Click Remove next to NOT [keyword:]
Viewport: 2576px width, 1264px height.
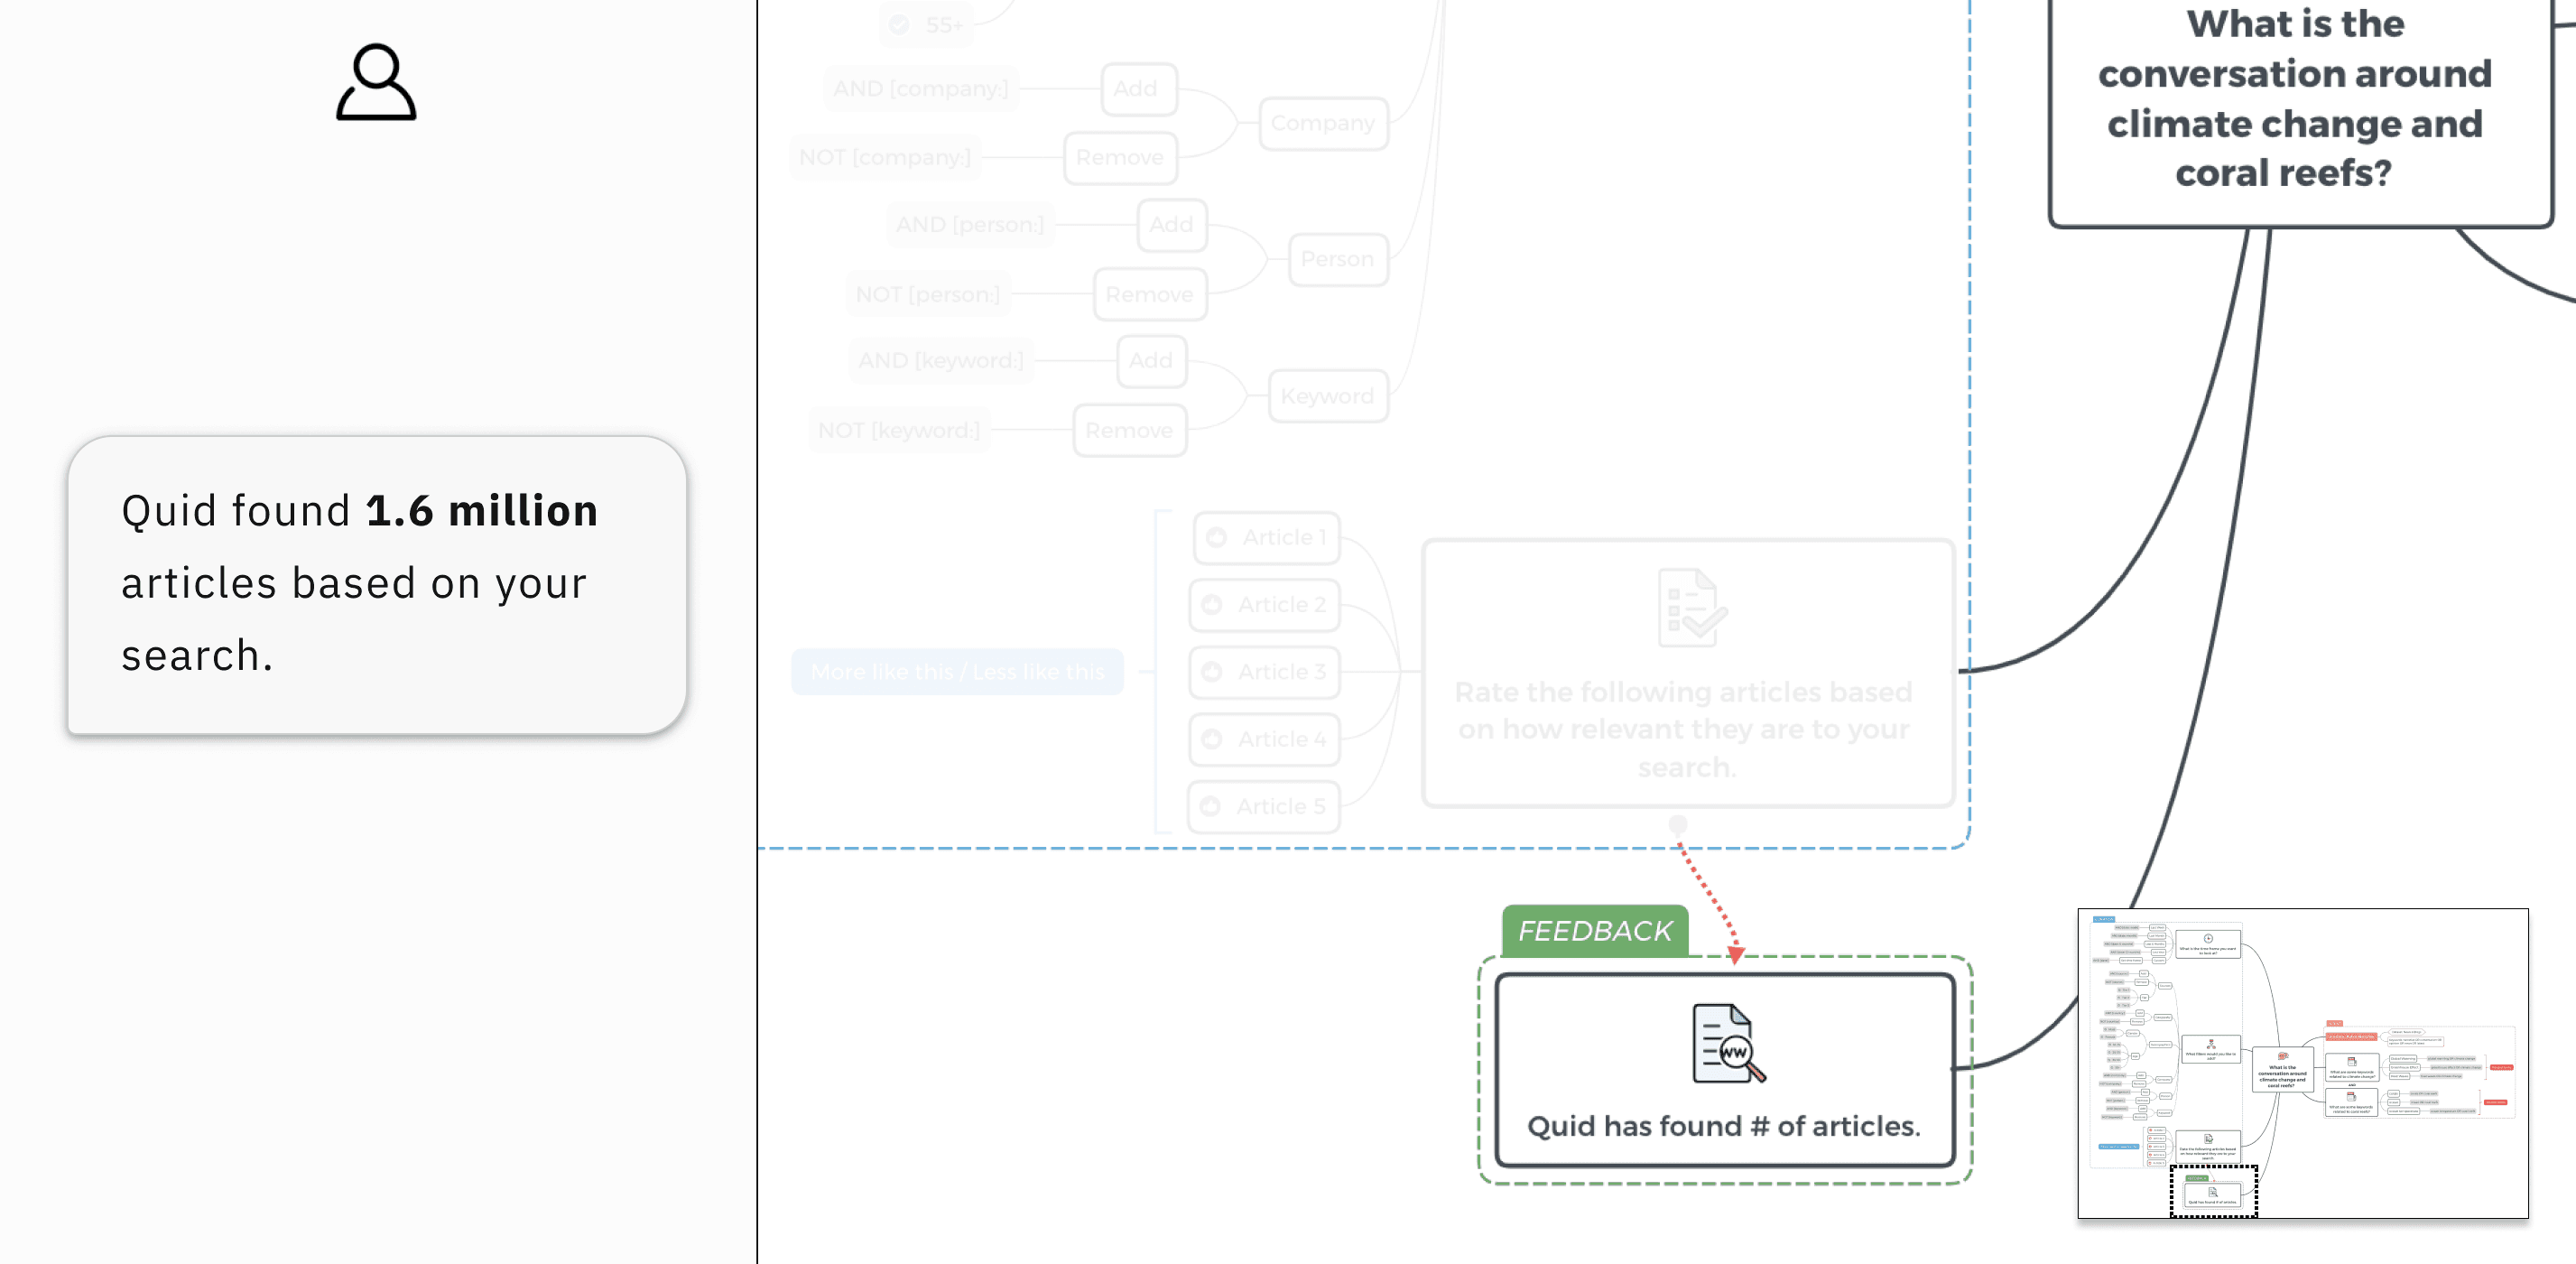(x=1130, y=431)
